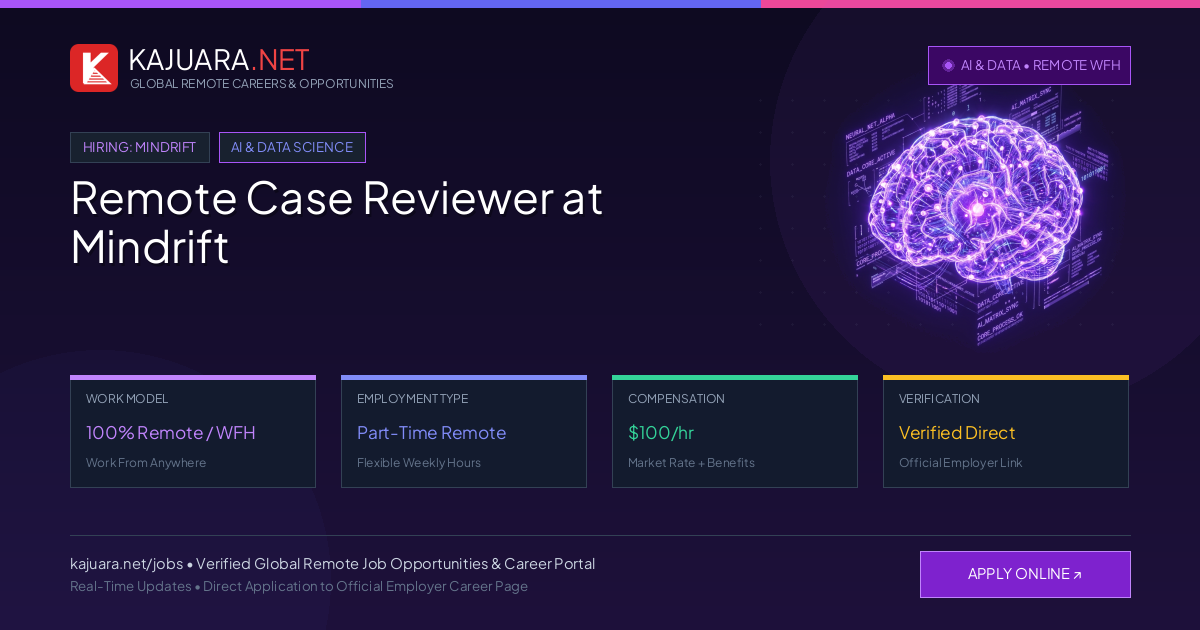Click the AI & DATA SCIENCE tag
Viewport: 1200px width, 630px height.
point(292,147)
